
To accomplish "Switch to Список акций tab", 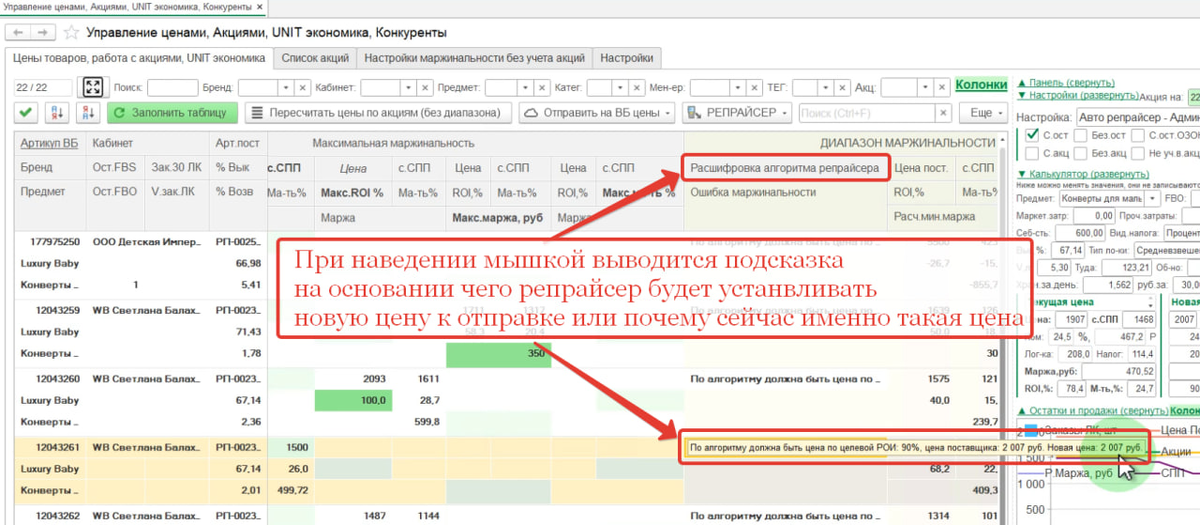I will point(314,58).
